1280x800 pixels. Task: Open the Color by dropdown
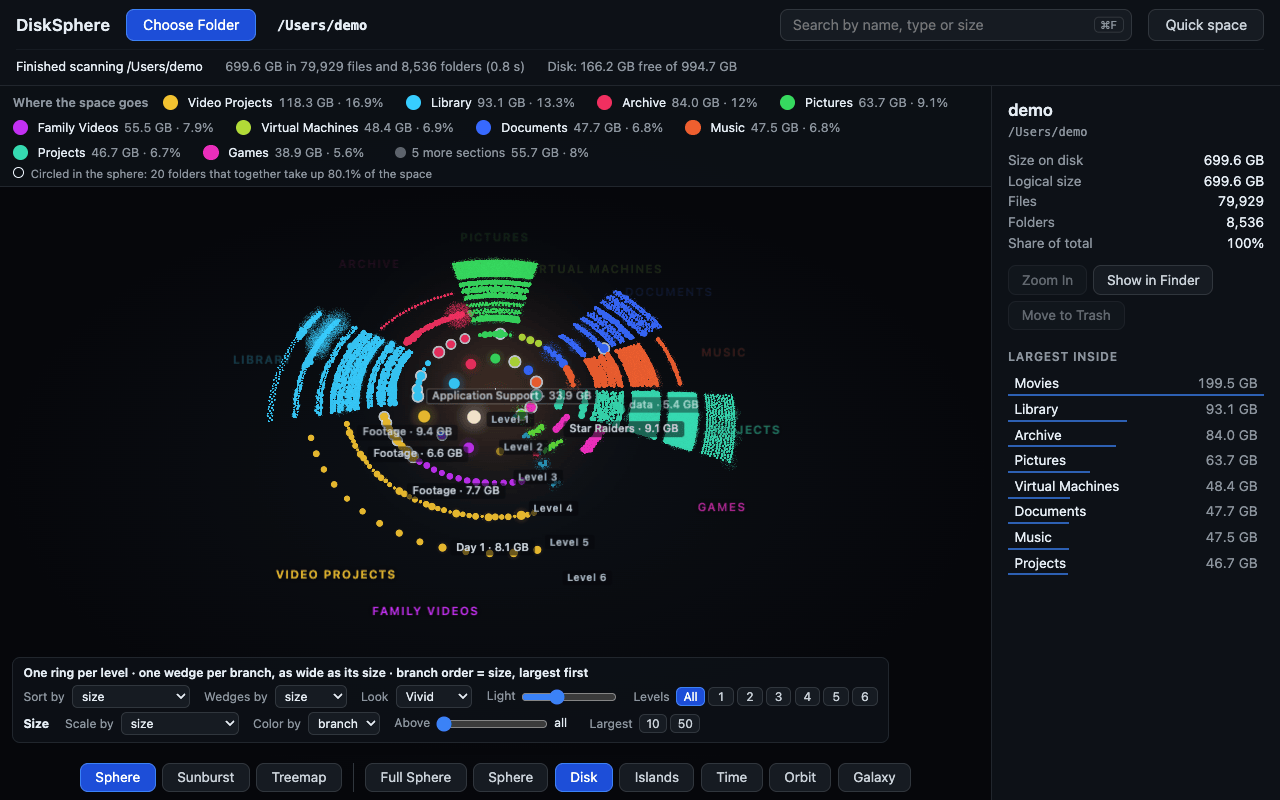pyautogui.click(x=344, y=724)
